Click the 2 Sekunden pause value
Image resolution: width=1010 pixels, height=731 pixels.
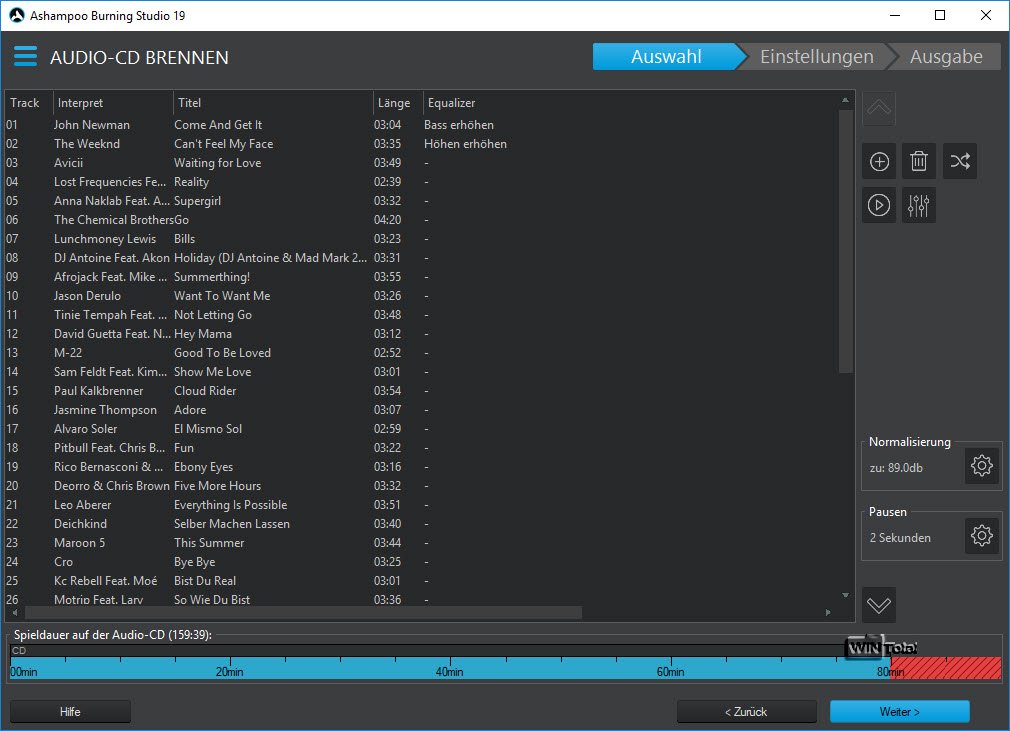pyautogui.click(x=900, y=538)
